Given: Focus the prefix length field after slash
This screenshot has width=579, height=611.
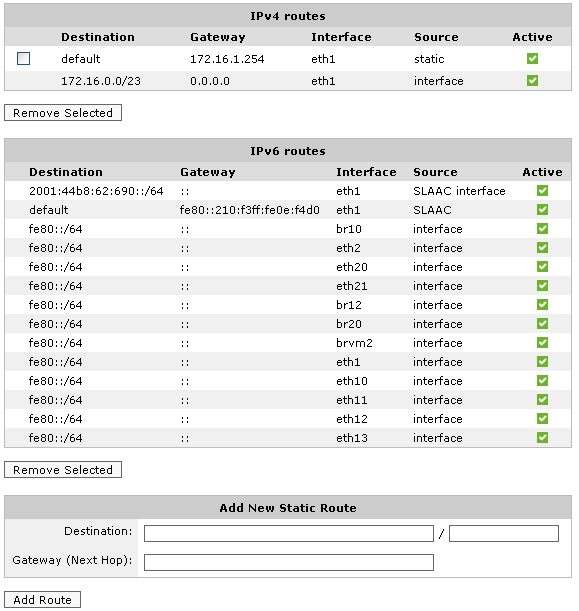Looking at the screenshot, I should (x=504, y=533).
